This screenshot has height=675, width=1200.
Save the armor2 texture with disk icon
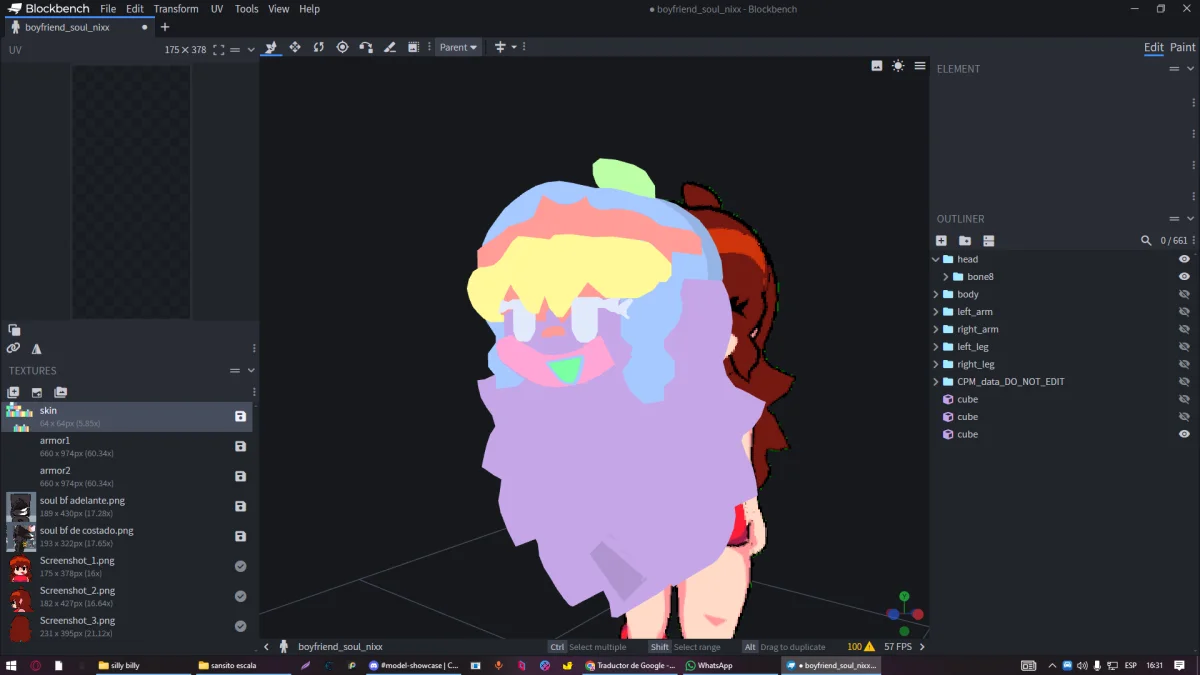pyautogui.click(x=240, y=477)
